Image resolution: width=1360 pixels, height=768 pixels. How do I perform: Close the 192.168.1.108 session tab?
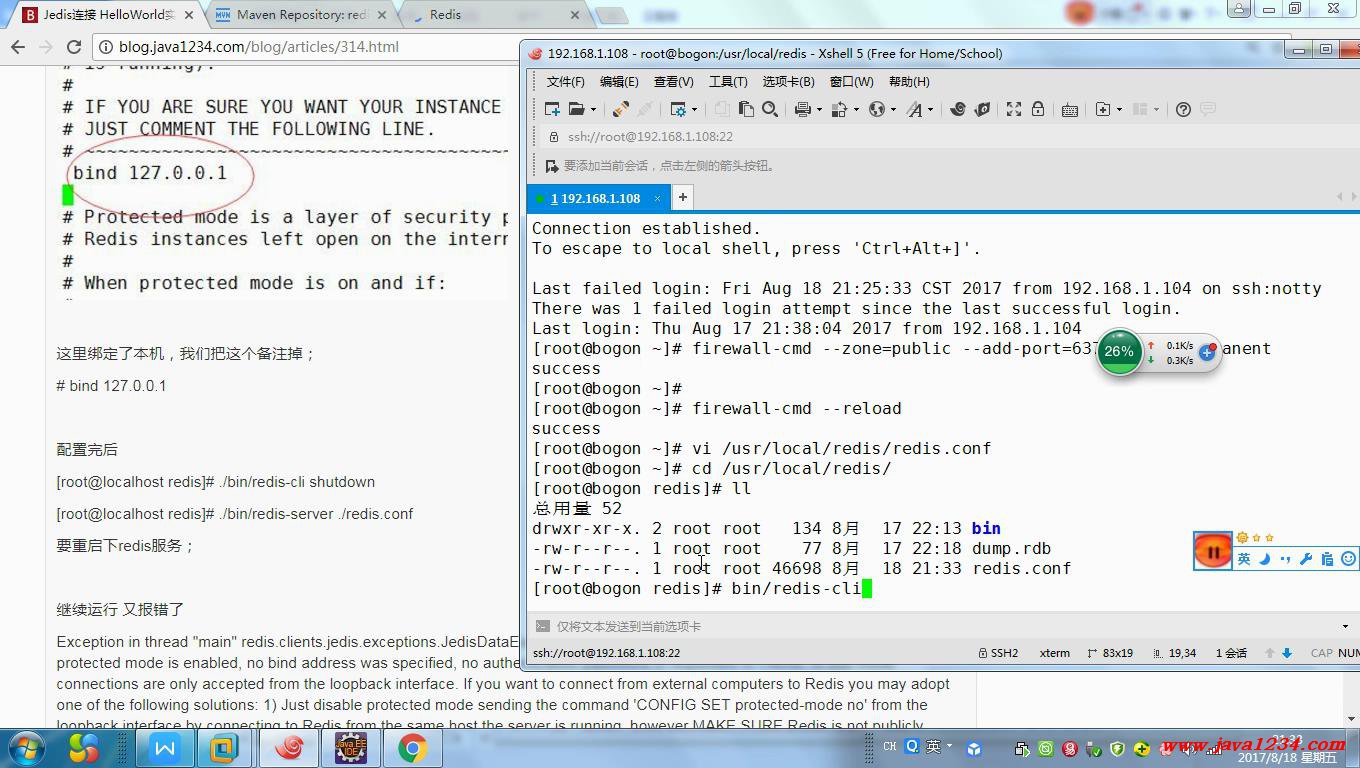657,198
